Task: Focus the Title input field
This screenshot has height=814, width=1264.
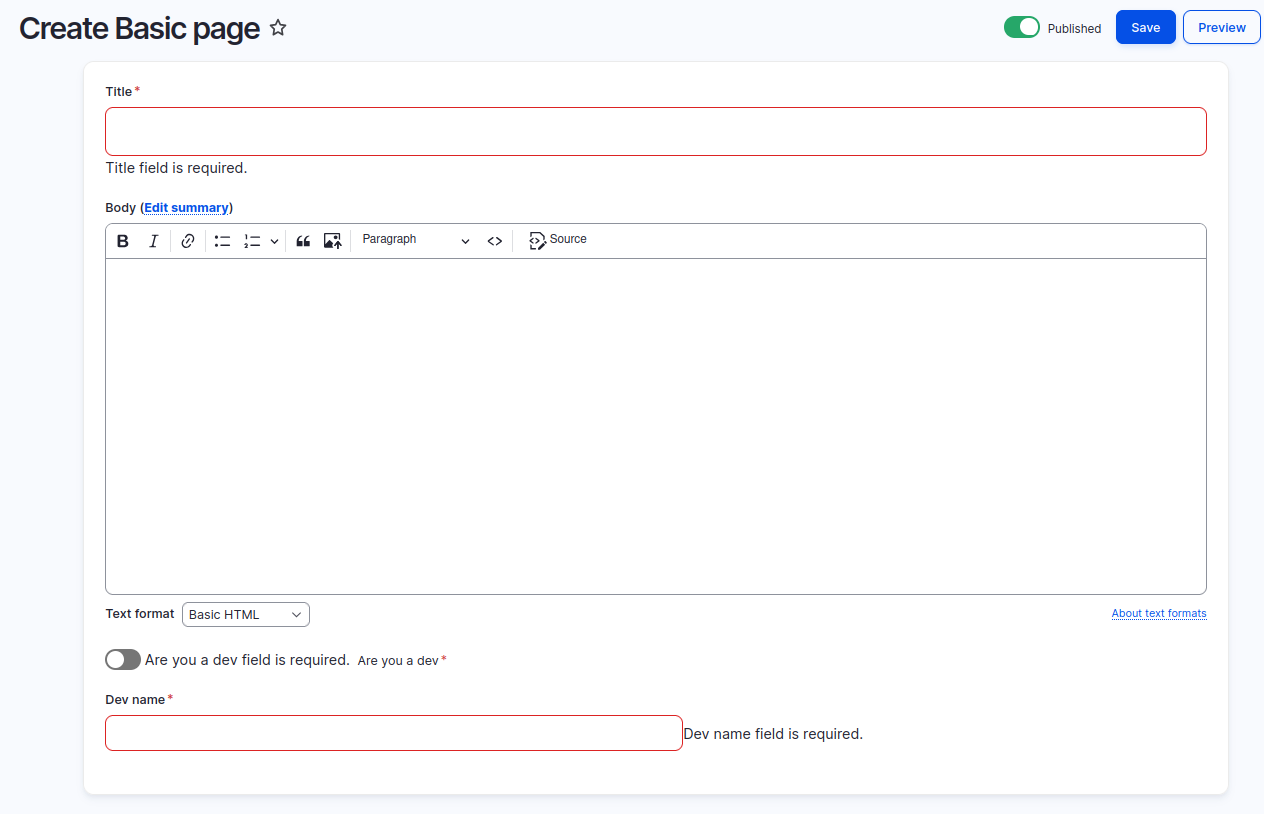Action: click(x=655, y=131)
